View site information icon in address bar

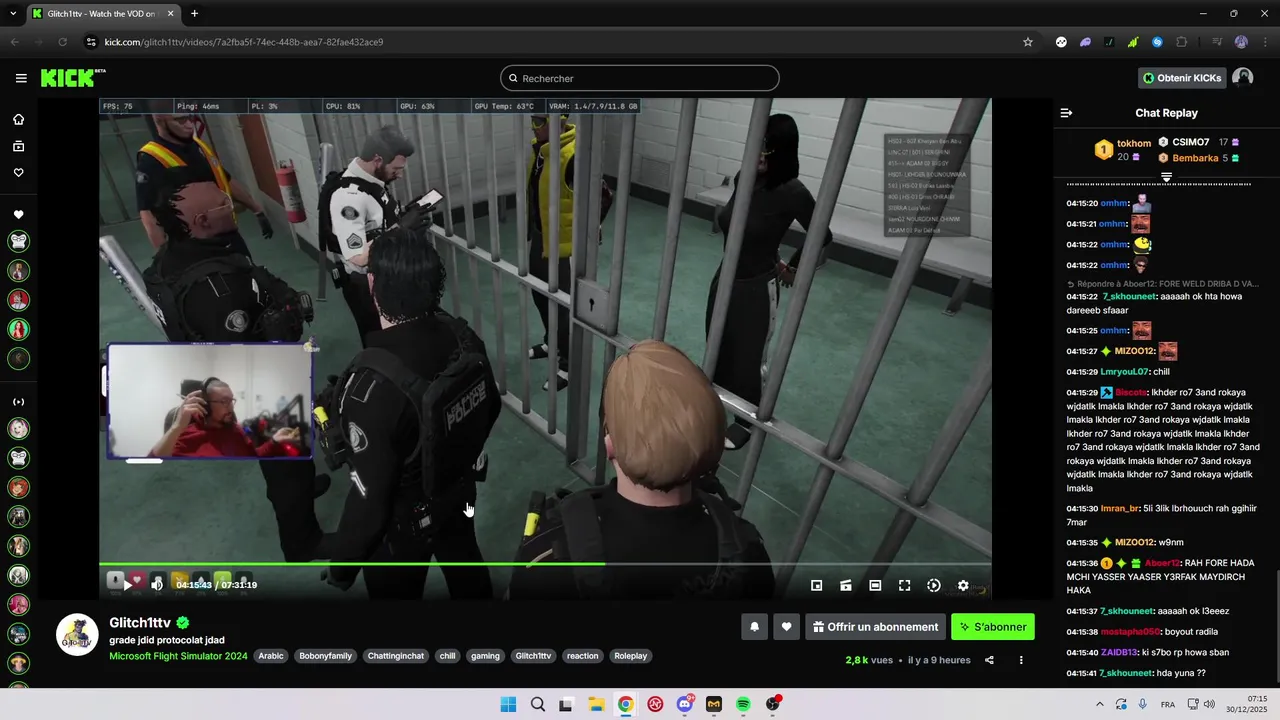(91, 42)
